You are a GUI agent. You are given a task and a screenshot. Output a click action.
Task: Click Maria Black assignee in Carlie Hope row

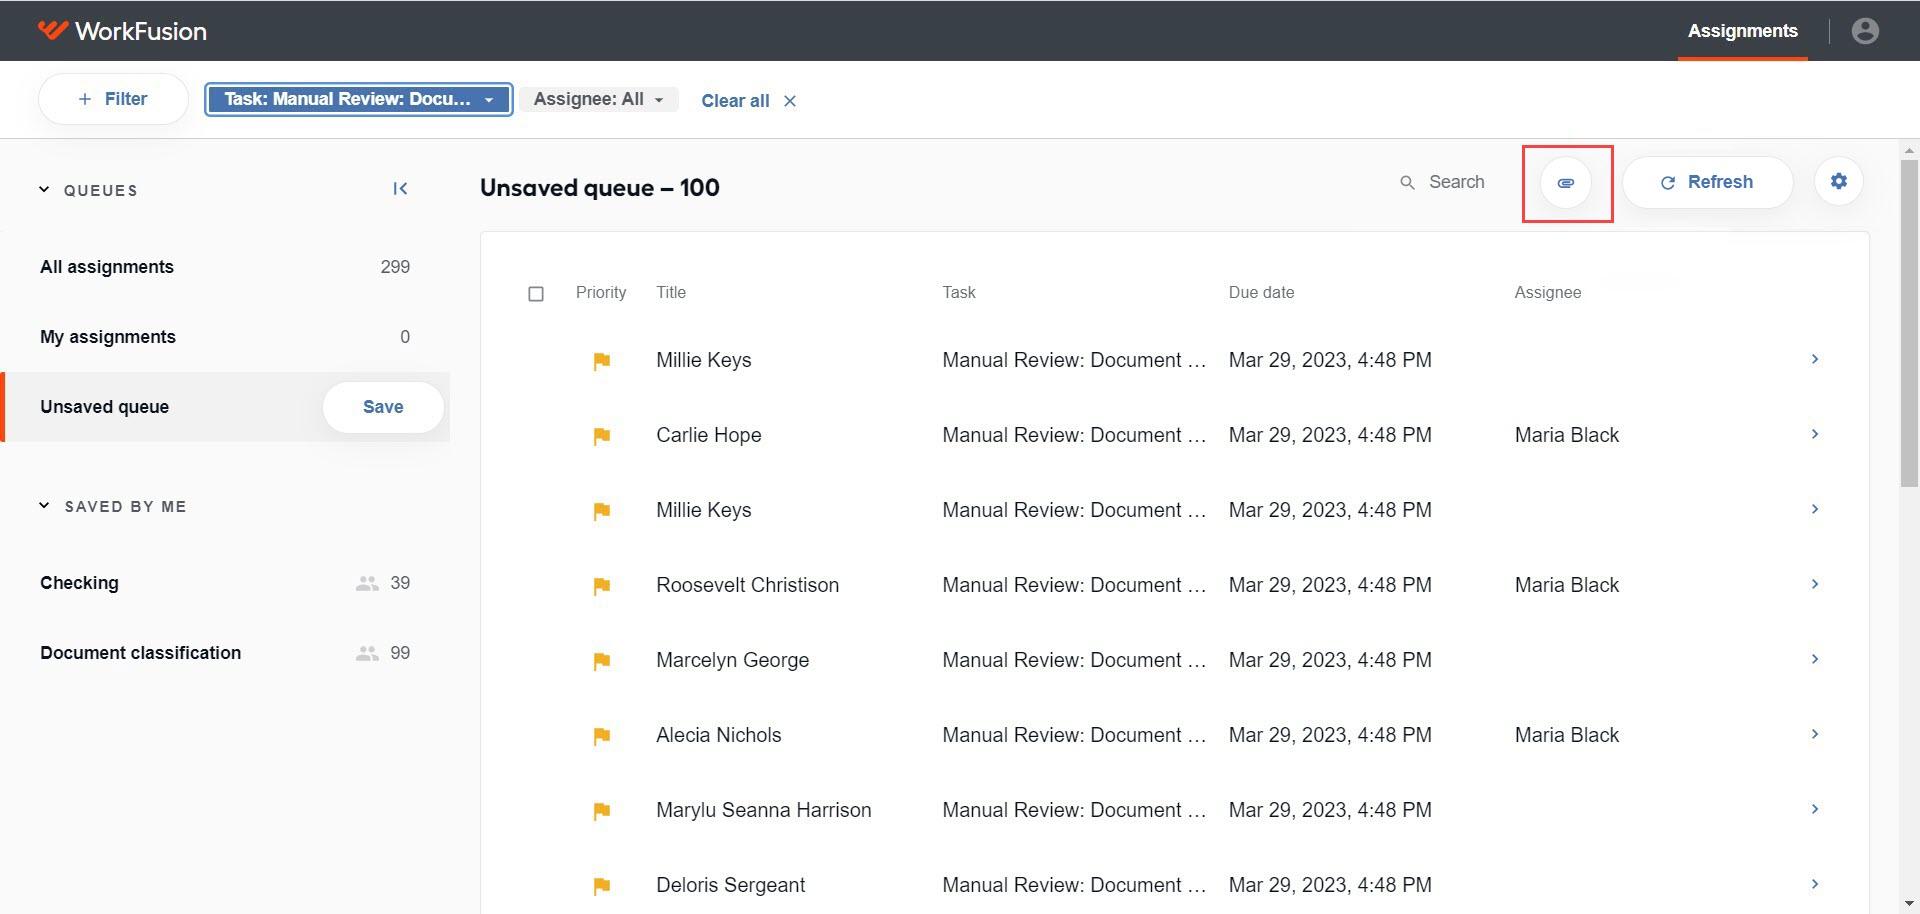coord(1566,435)
